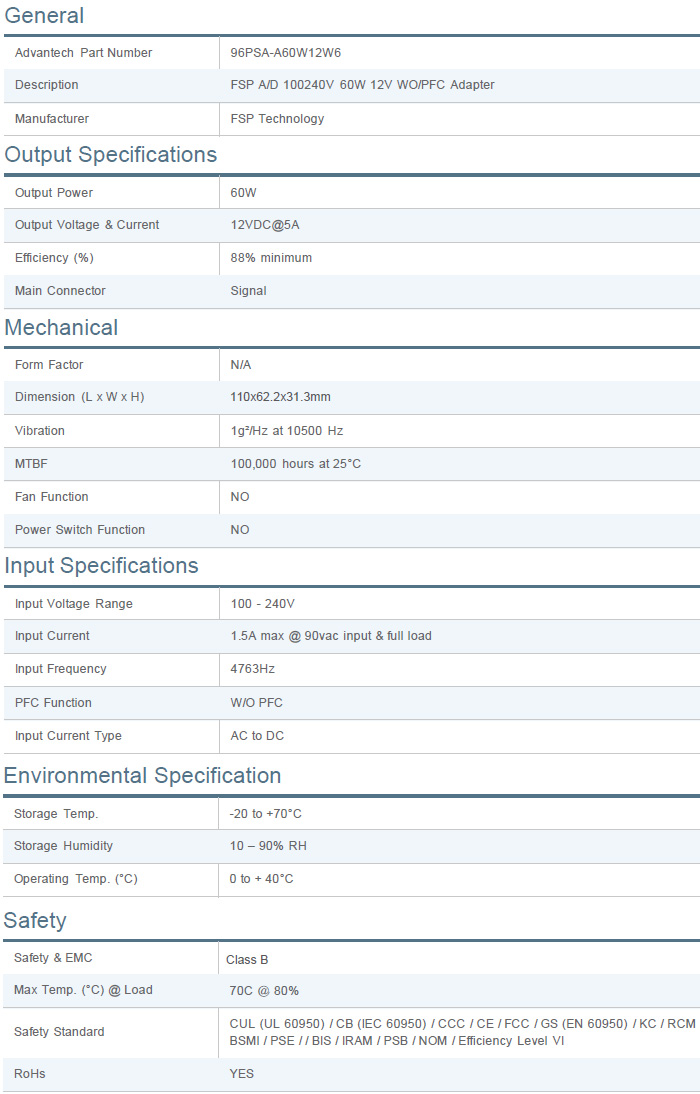
Task: Select the Operating Temp. 0 to +40°C value
Action: [261, 879]
